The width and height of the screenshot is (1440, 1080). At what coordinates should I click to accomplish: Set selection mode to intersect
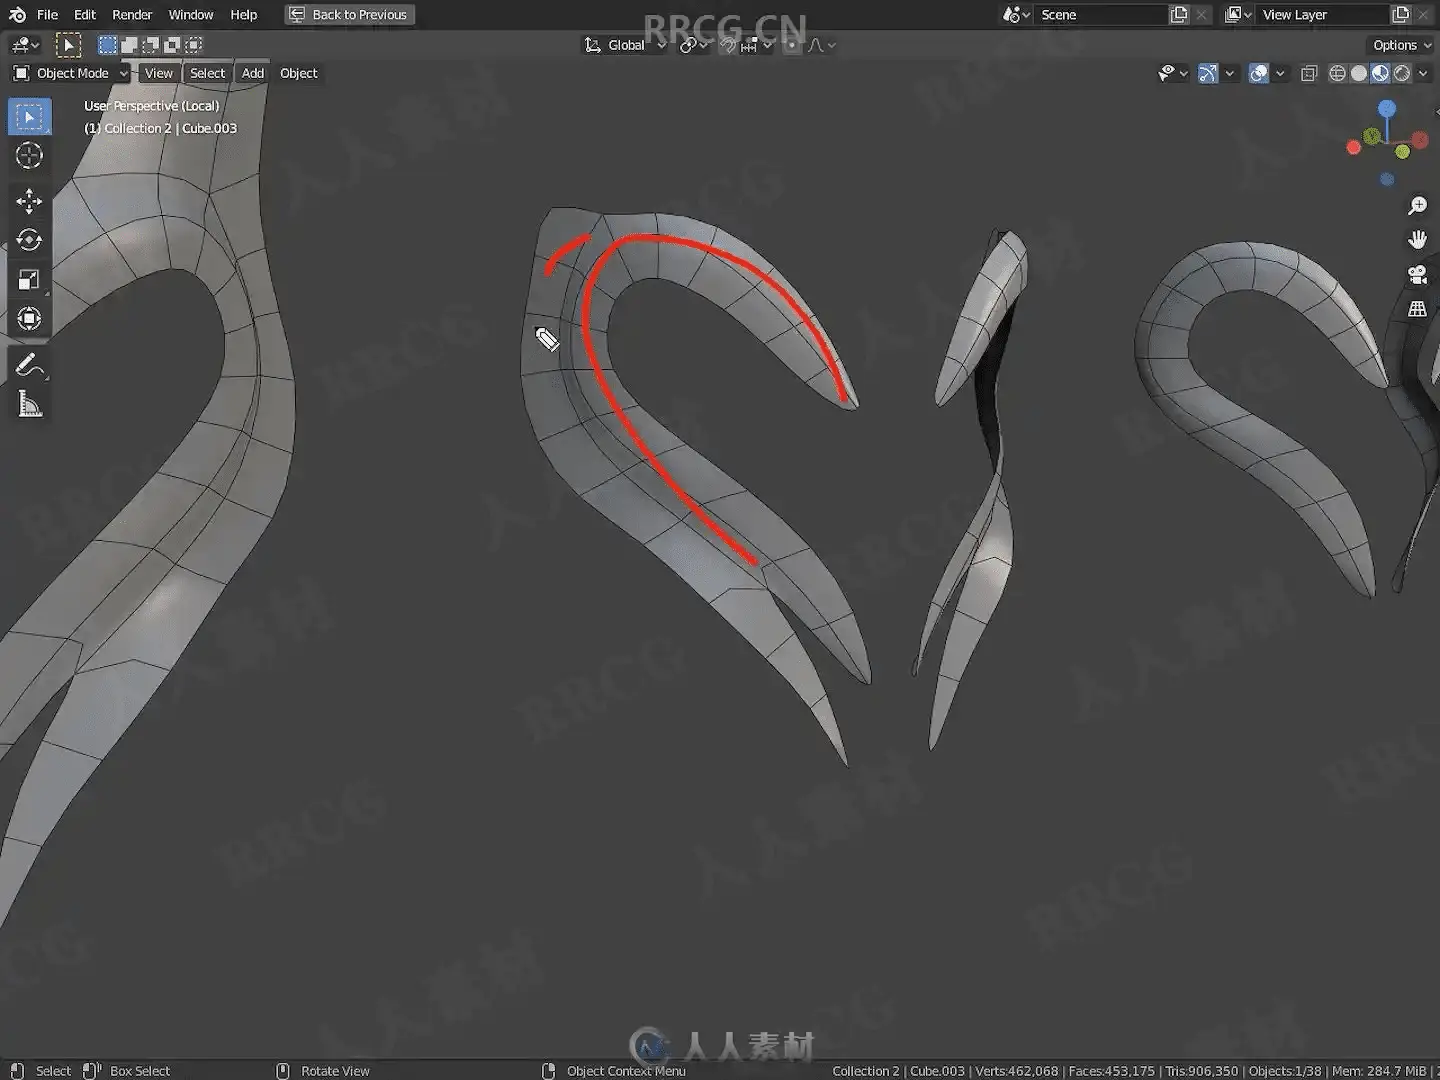coord(194,45)
